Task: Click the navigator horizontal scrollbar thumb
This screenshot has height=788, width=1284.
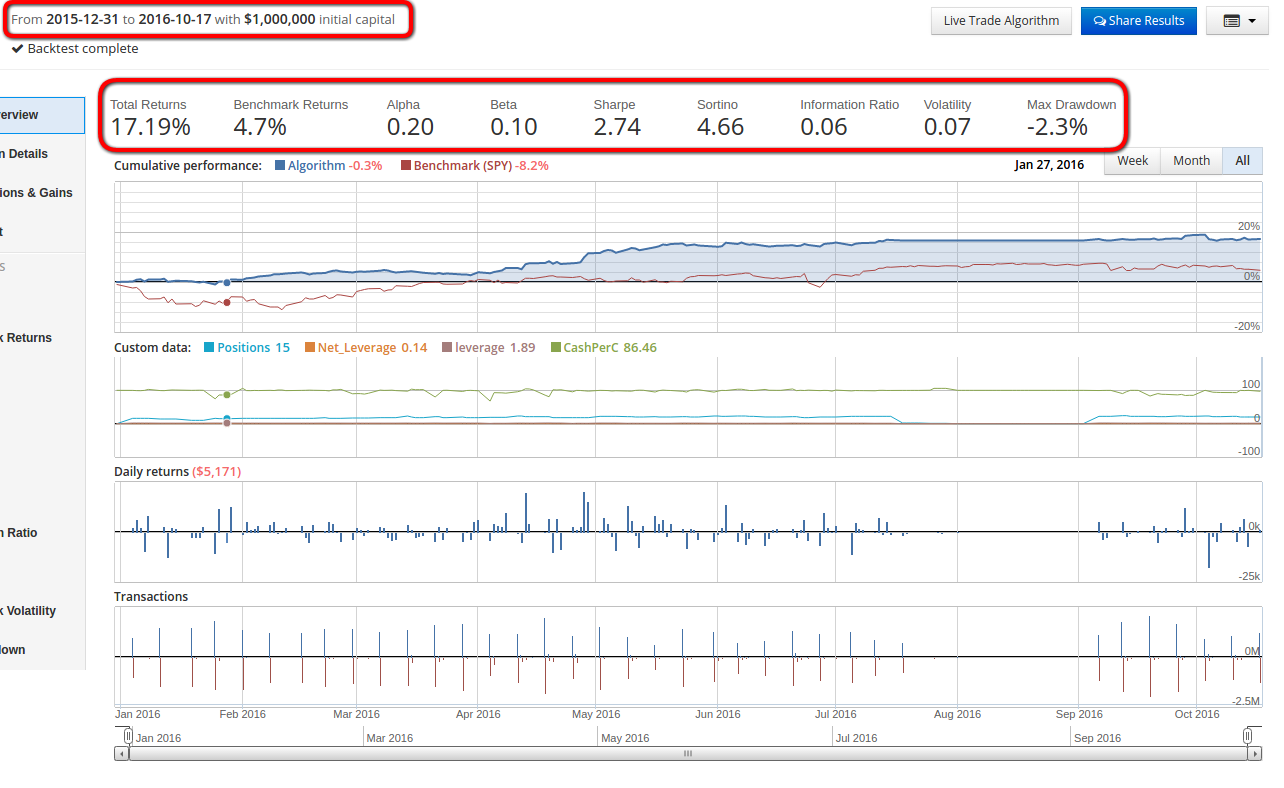Action: (x=688, y=754)
